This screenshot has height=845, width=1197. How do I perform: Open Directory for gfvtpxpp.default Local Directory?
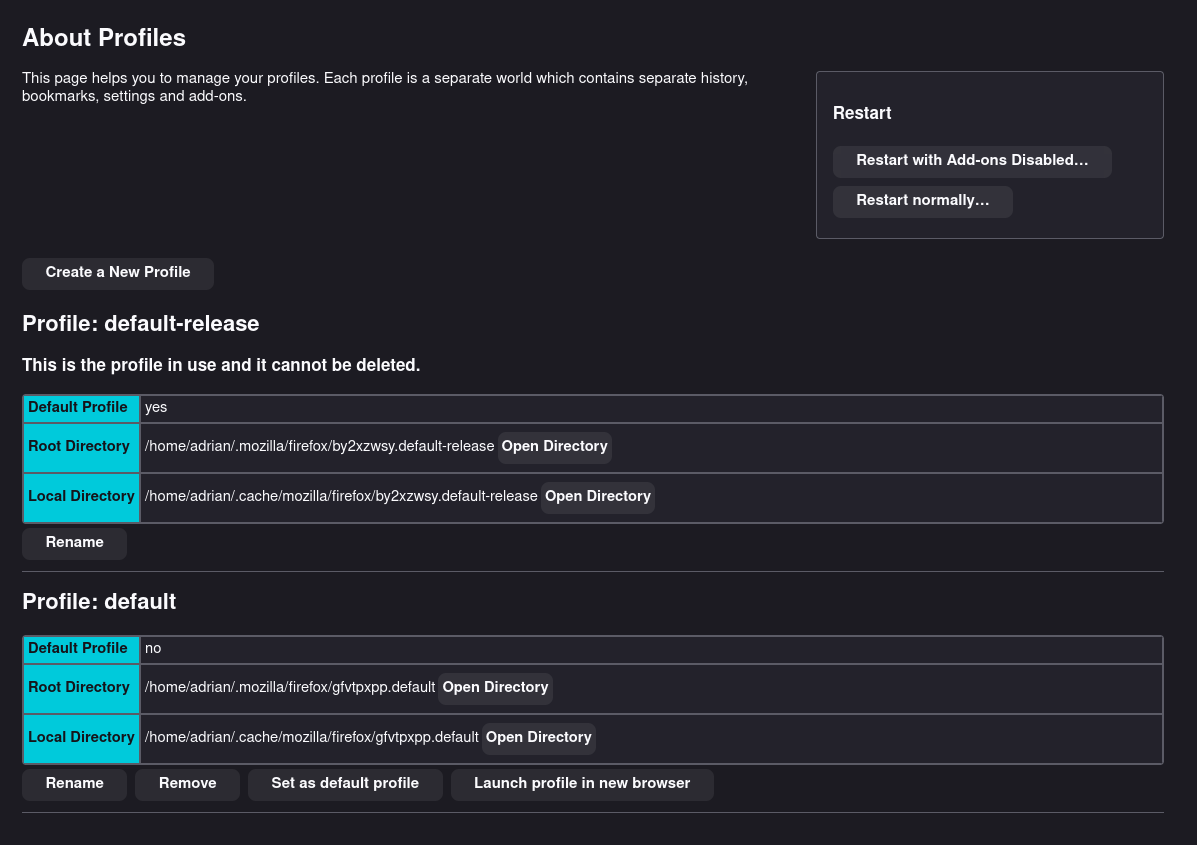pyautogui.click(x=538, y=738)
